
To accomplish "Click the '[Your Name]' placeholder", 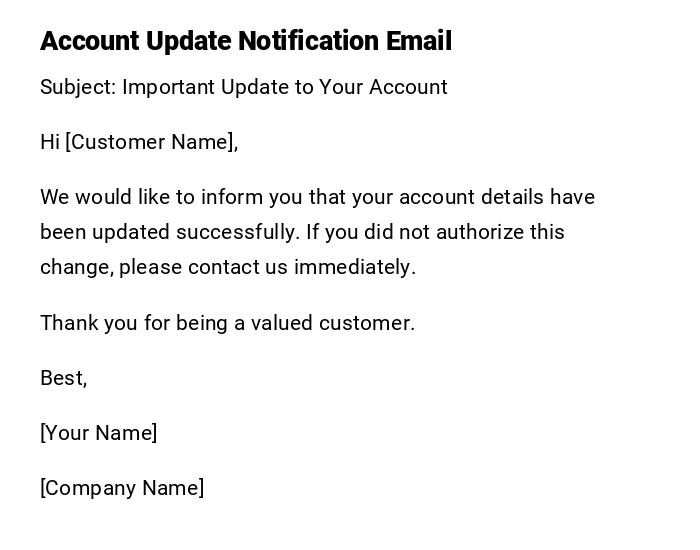I will point(98,433).
